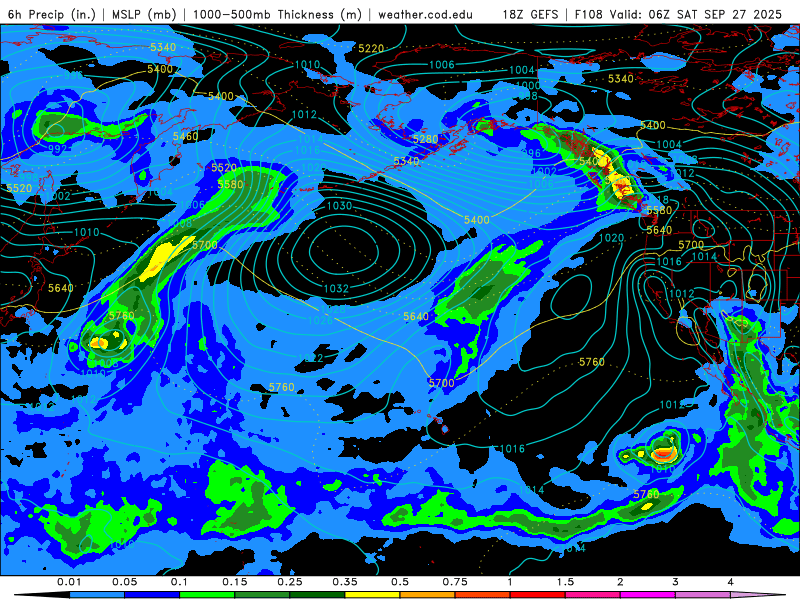Click the light purple 3 inch legend swatch

(703, 595)
